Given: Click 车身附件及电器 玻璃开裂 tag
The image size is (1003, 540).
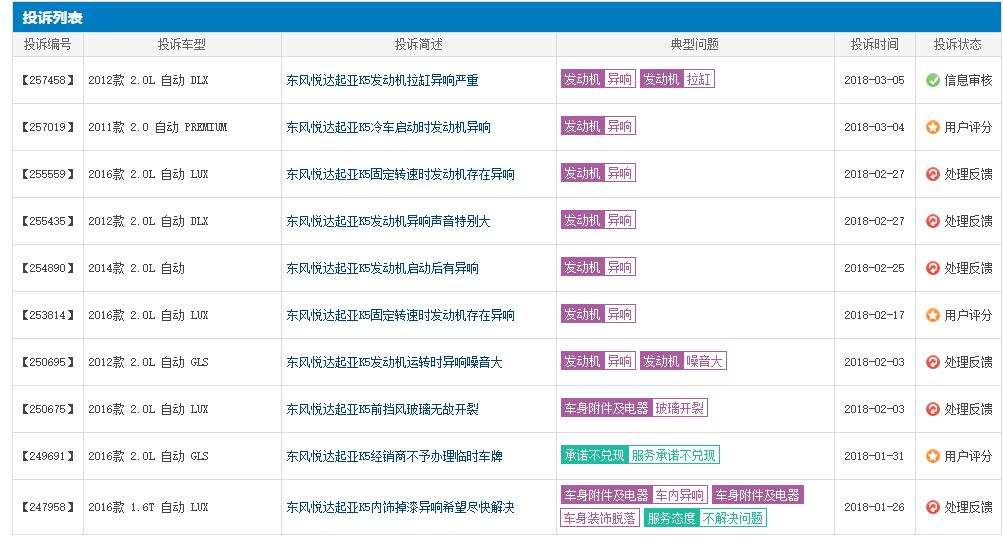Looking at the screenshot, I should click(634, 408).
